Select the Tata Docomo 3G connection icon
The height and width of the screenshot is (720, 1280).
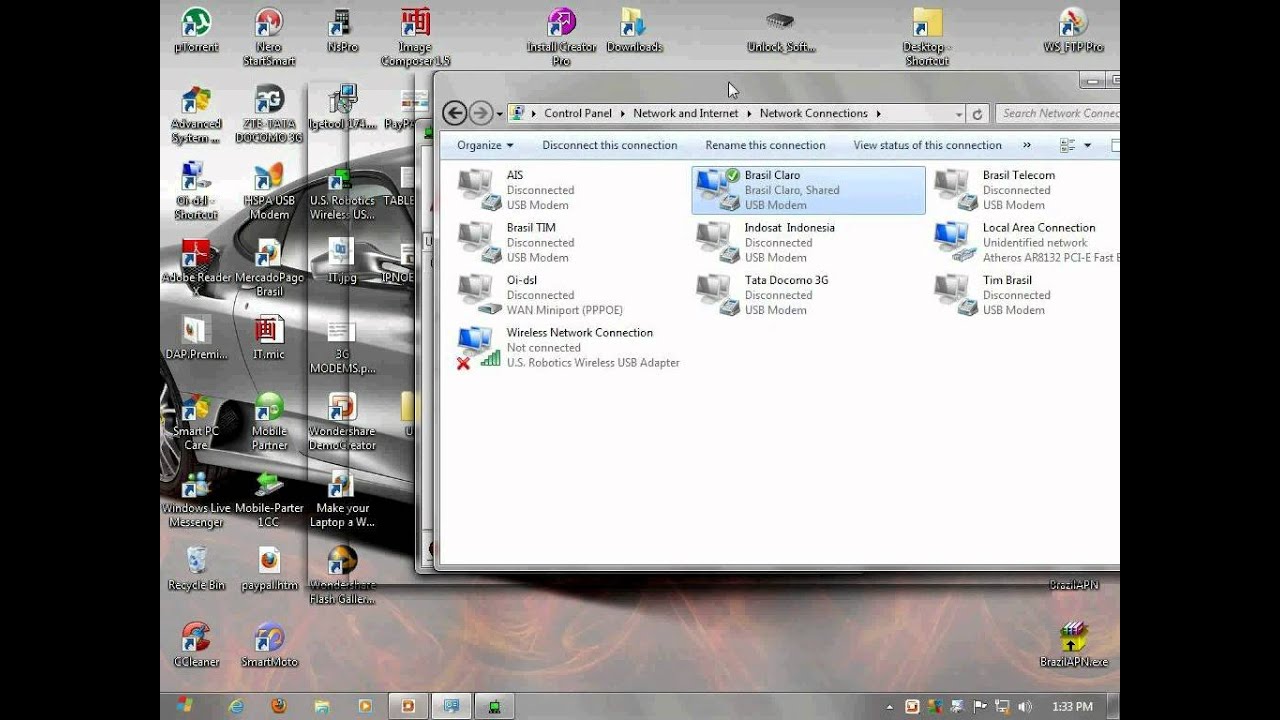point(717,295)
